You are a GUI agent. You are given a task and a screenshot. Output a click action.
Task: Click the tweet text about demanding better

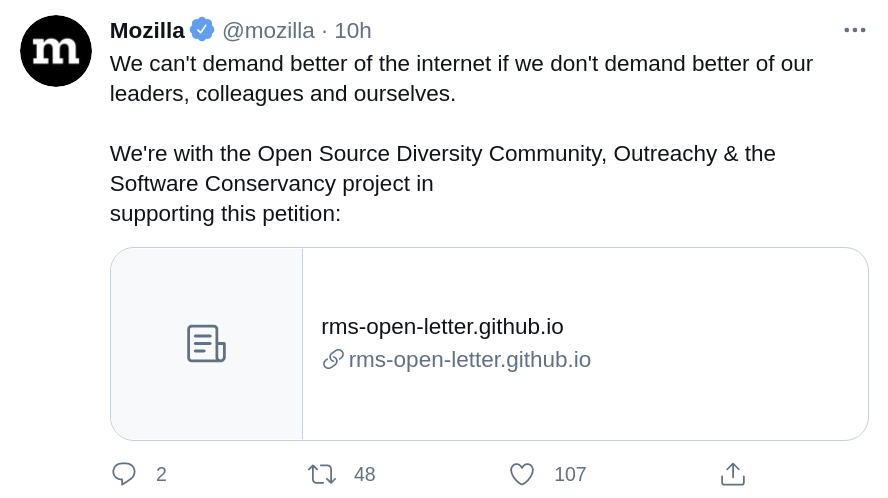461,79
